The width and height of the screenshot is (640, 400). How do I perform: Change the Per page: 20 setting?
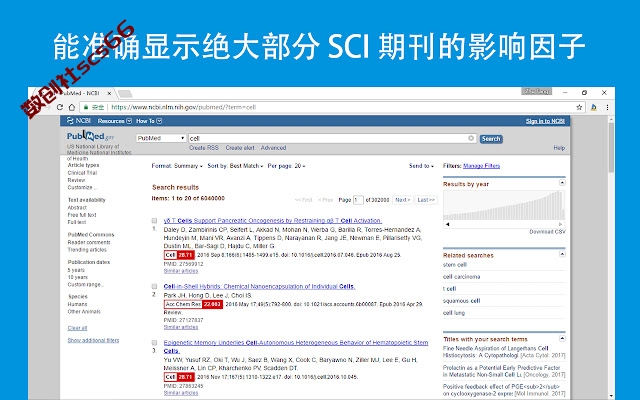coord(286,166)
